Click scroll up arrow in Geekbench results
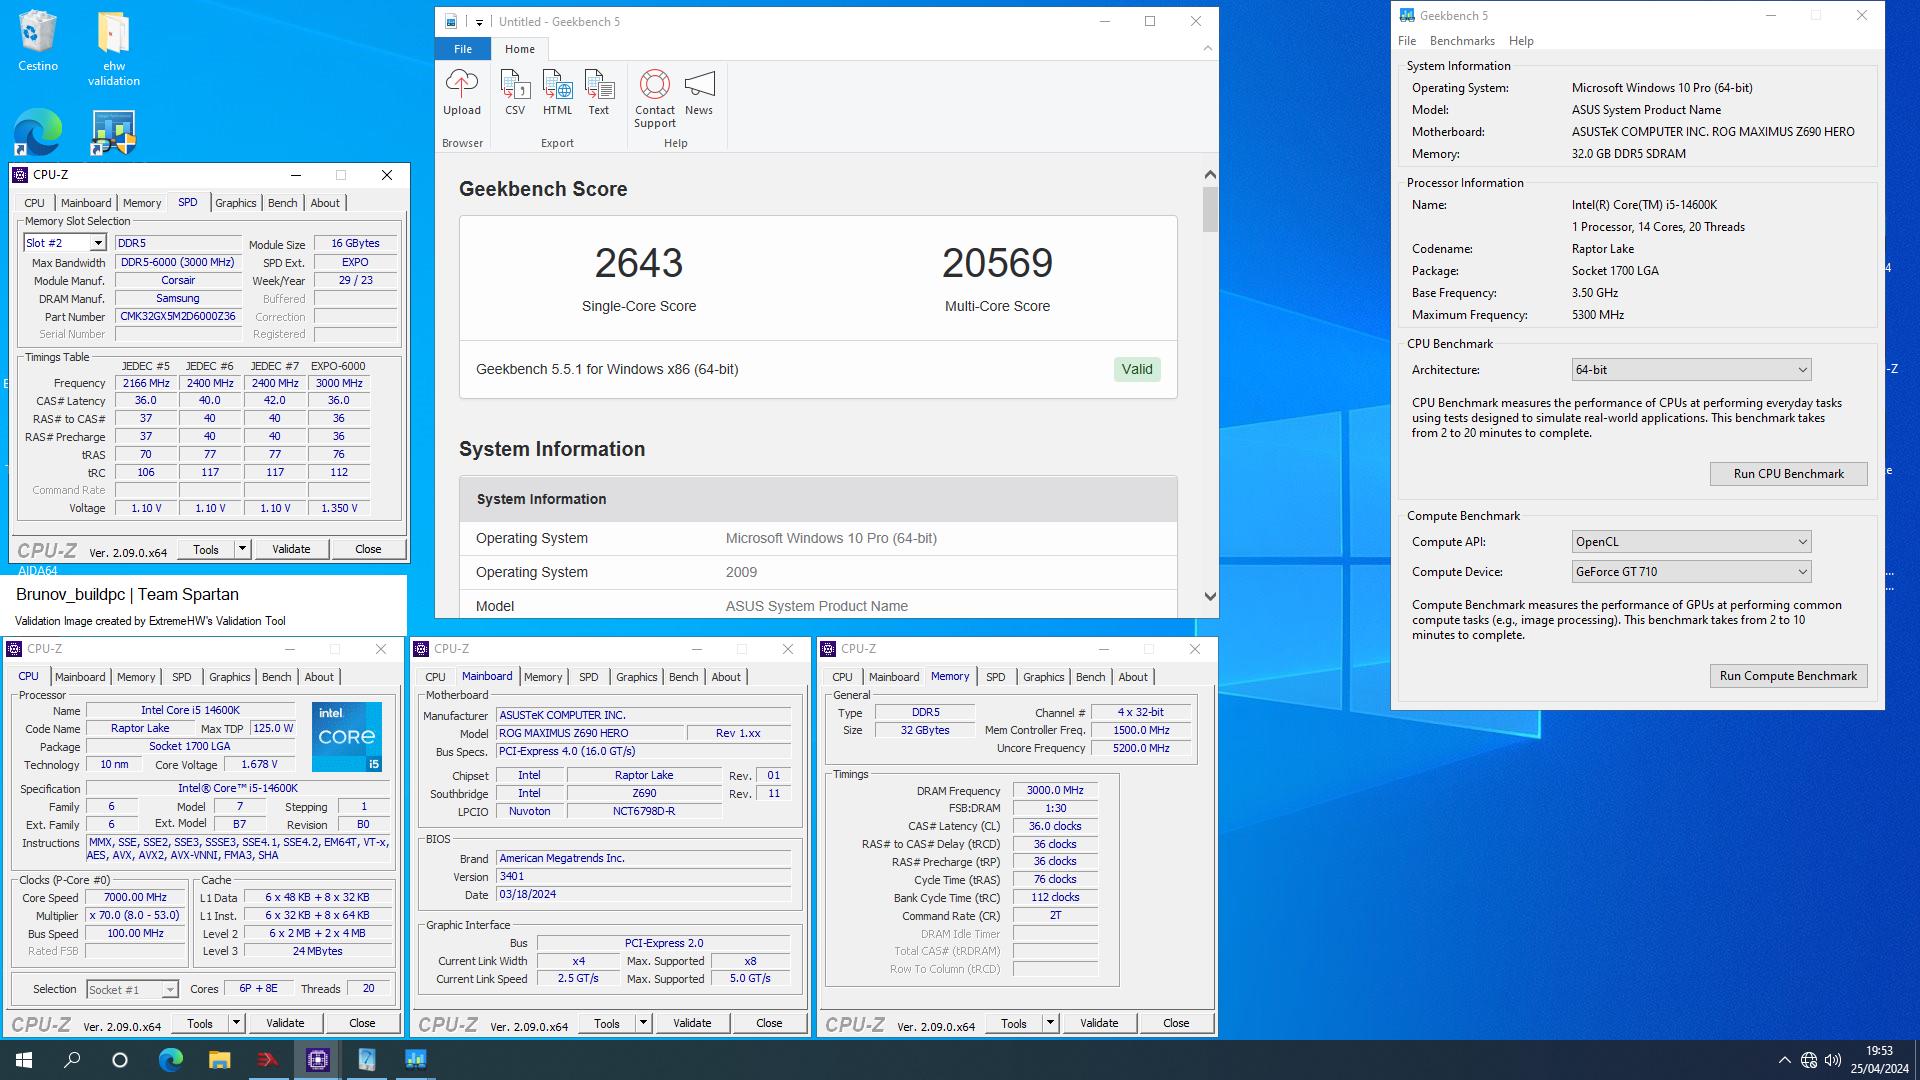 coord(1210,175)
